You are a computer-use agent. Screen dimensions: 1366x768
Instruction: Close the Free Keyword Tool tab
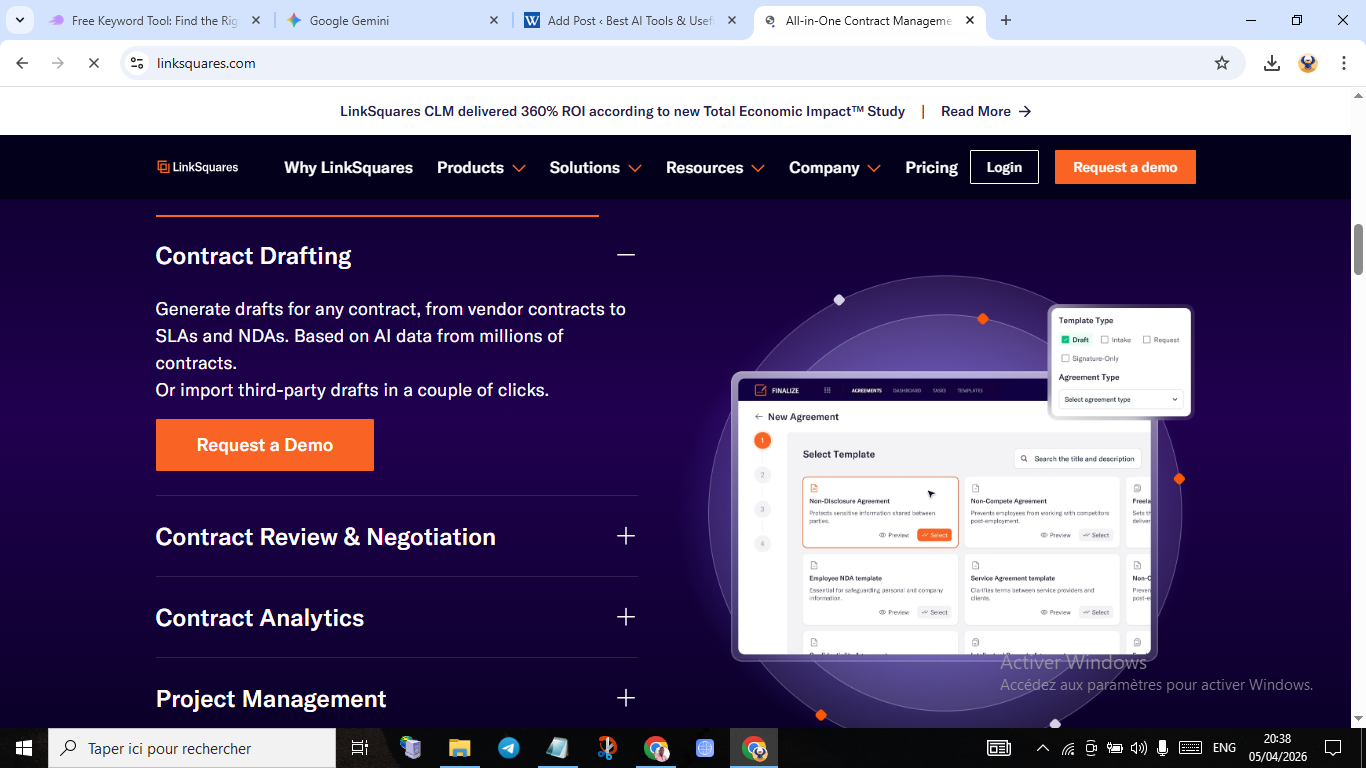pyautogui.click(x=256, y=20)
